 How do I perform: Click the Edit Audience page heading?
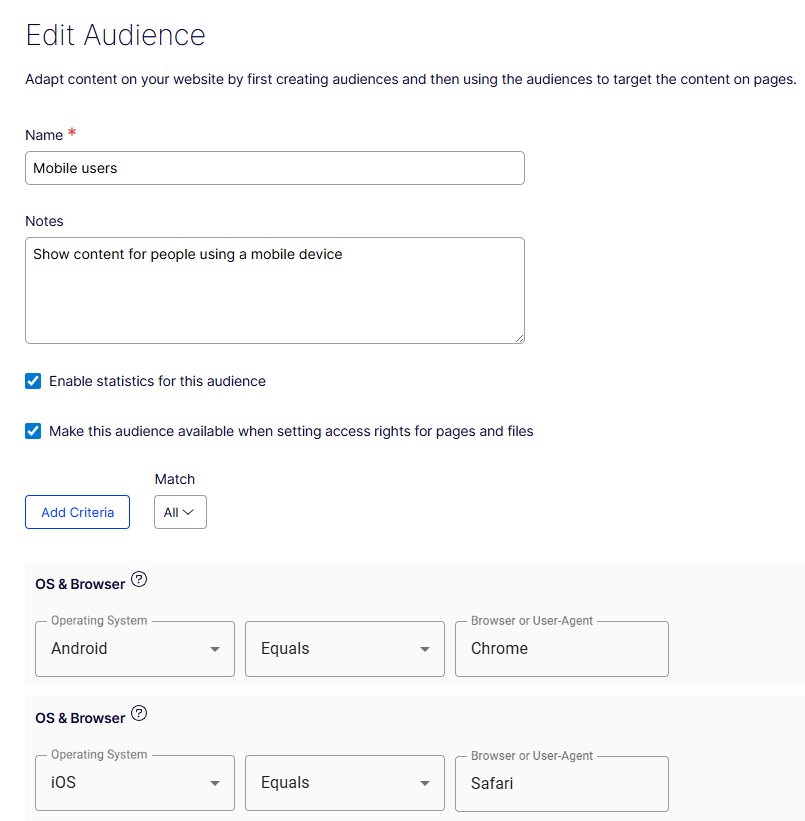tap(115, 35)
